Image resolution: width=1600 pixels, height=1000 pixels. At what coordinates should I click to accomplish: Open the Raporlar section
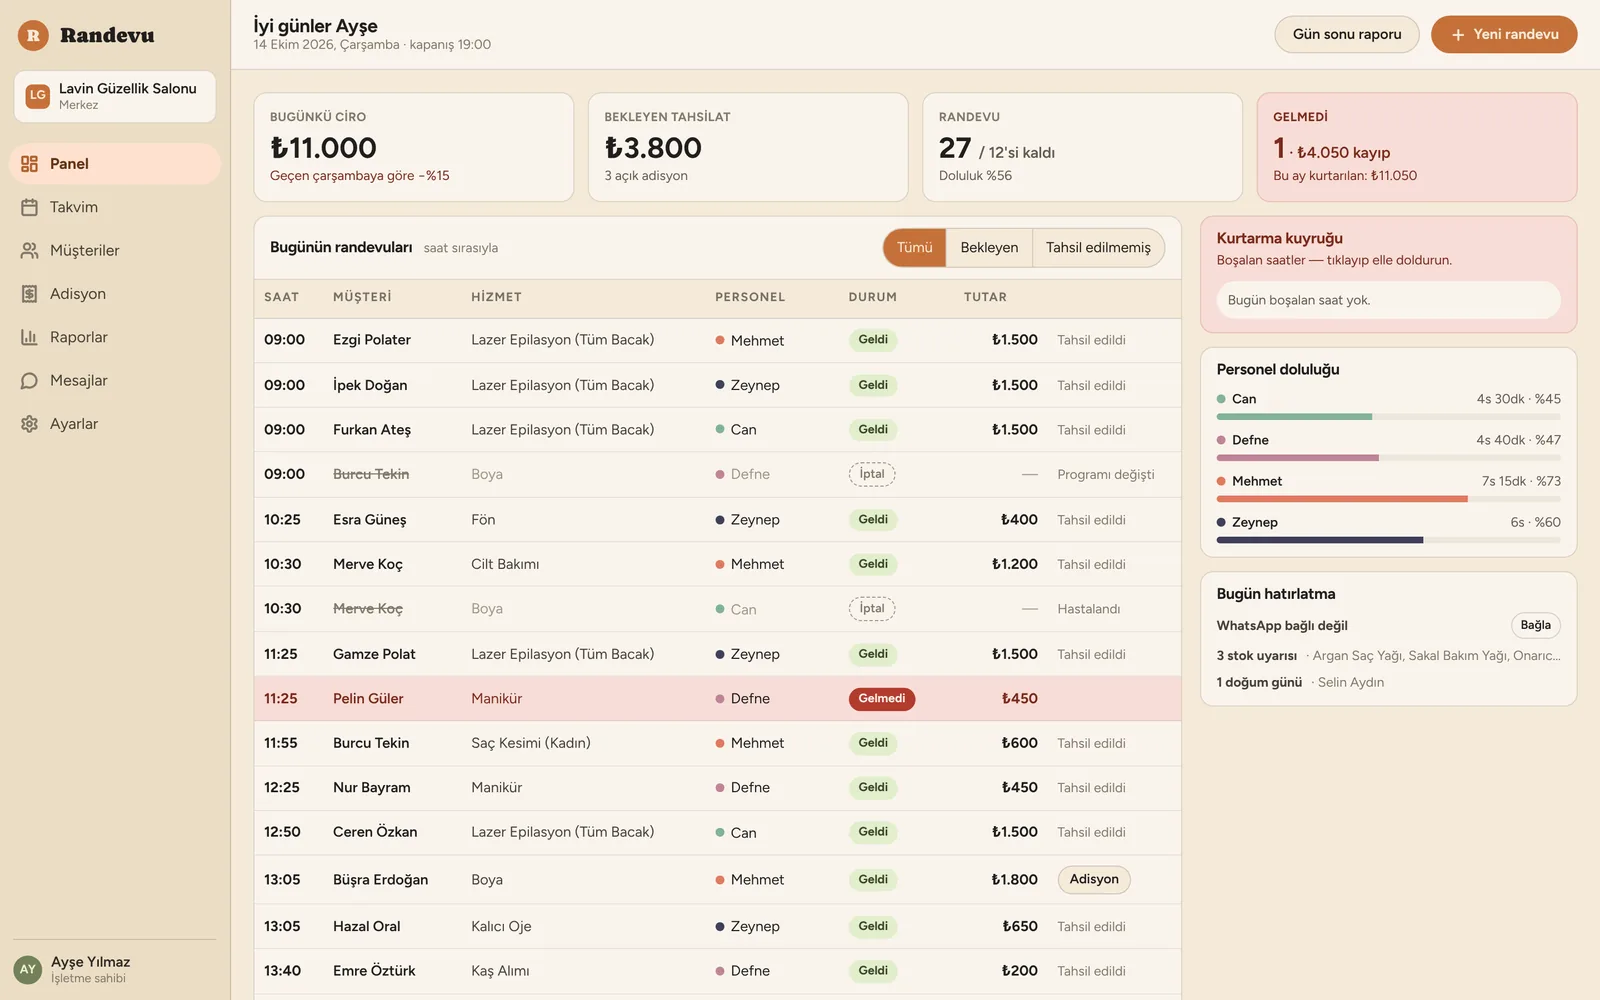coord(115,337)
